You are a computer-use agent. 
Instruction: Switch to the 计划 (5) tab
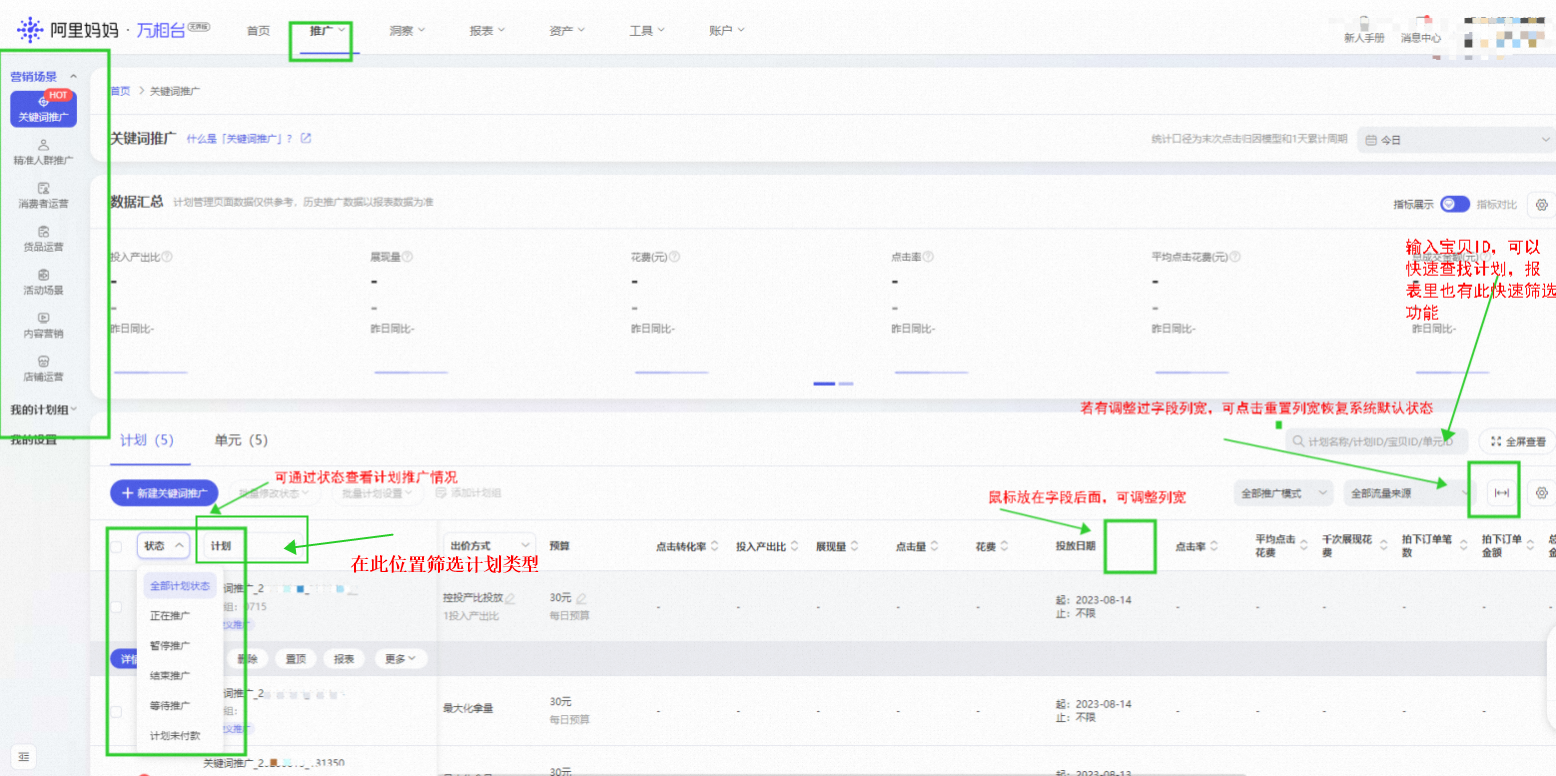tap(147, 440)
